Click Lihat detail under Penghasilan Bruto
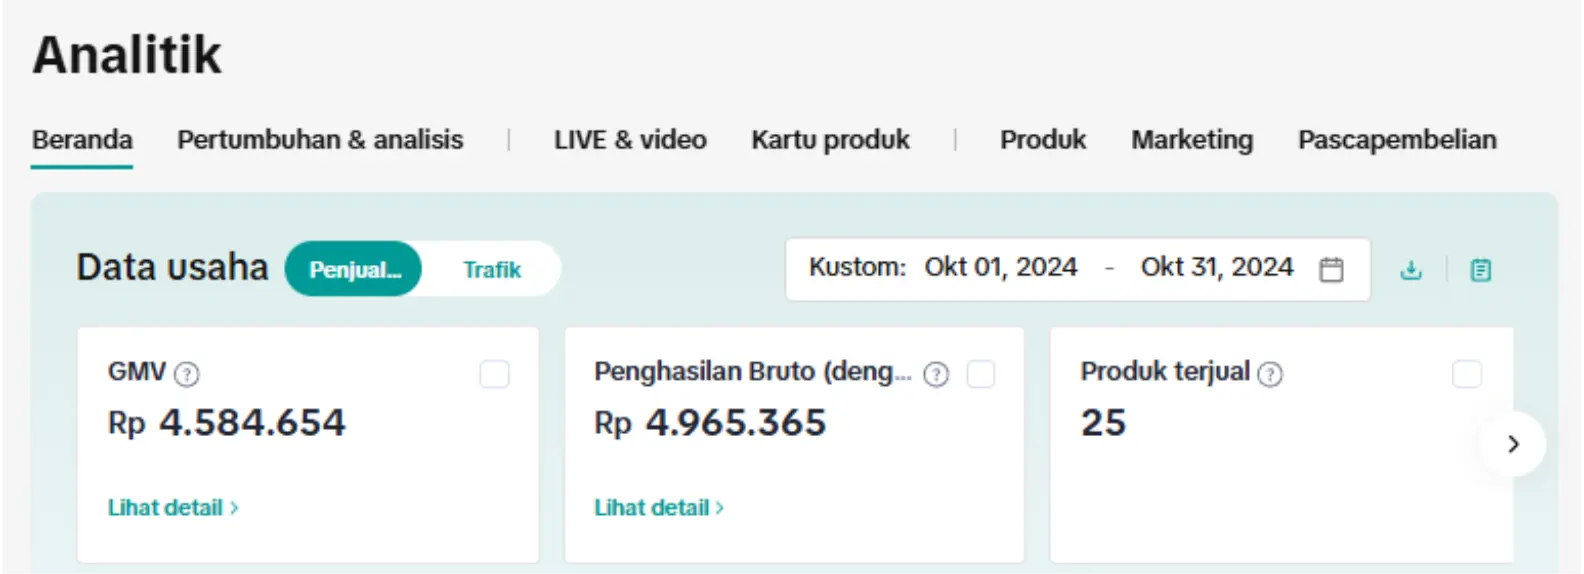Screen dimensions: 1584x574 (658, 508)
